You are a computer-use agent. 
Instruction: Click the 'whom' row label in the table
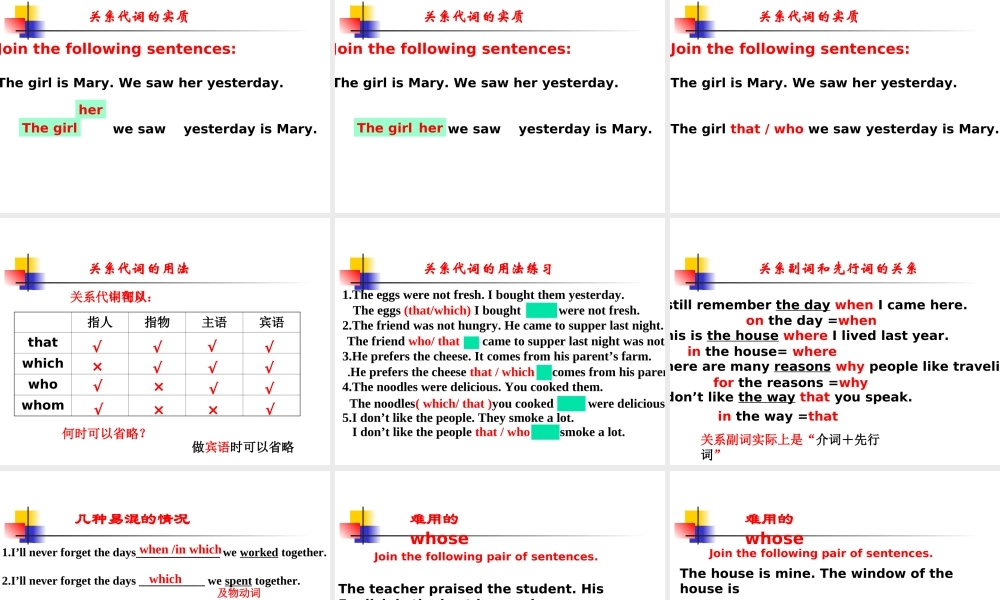click(43, 406)
